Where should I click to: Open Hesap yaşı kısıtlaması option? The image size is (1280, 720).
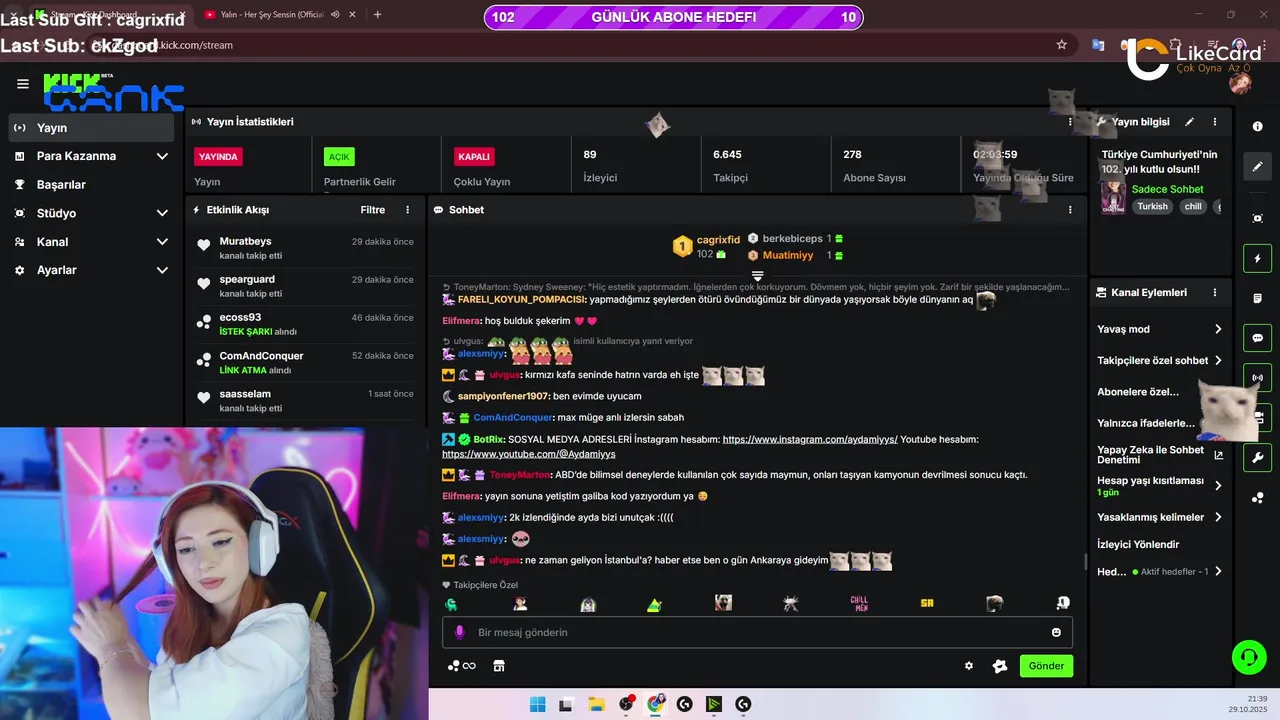1159,486
